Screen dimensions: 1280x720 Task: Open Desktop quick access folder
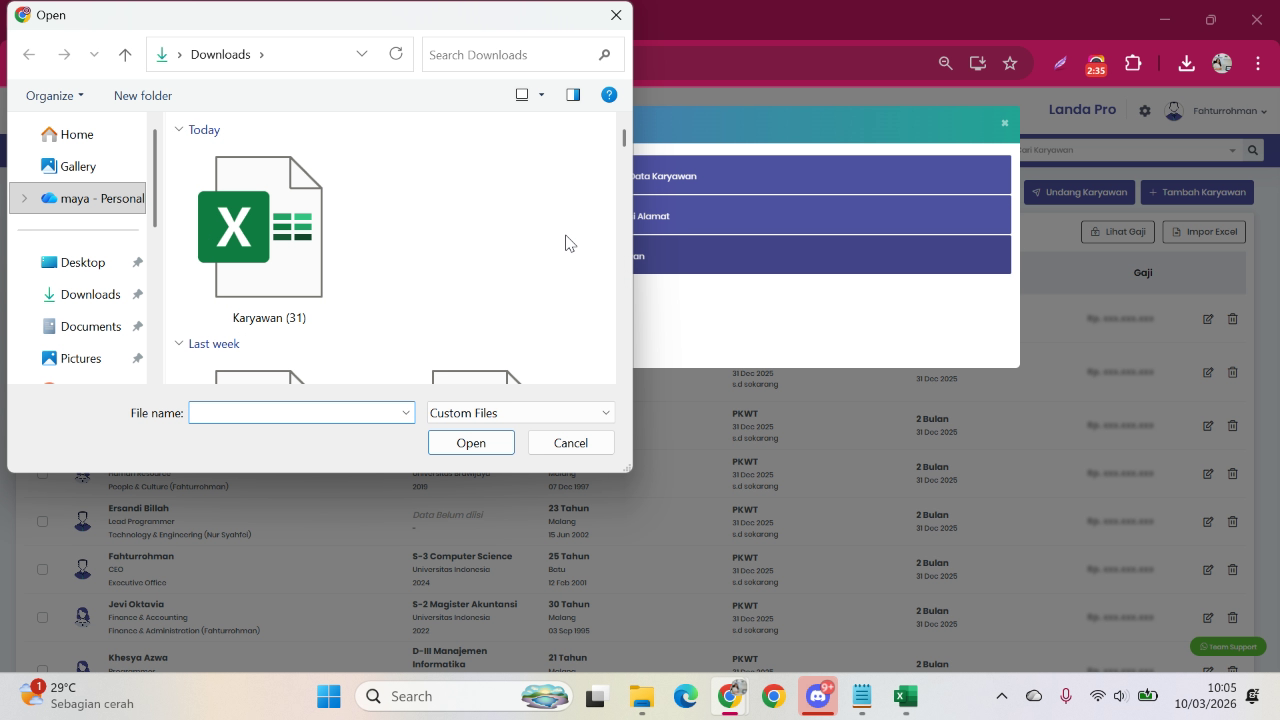(82, 262)
